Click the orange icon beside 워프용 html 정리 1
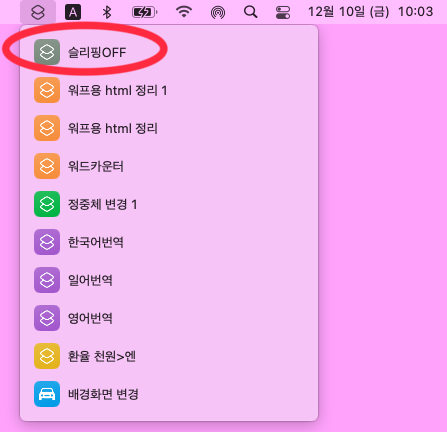This screenshot has width=447, height=432. coord(47,90)
